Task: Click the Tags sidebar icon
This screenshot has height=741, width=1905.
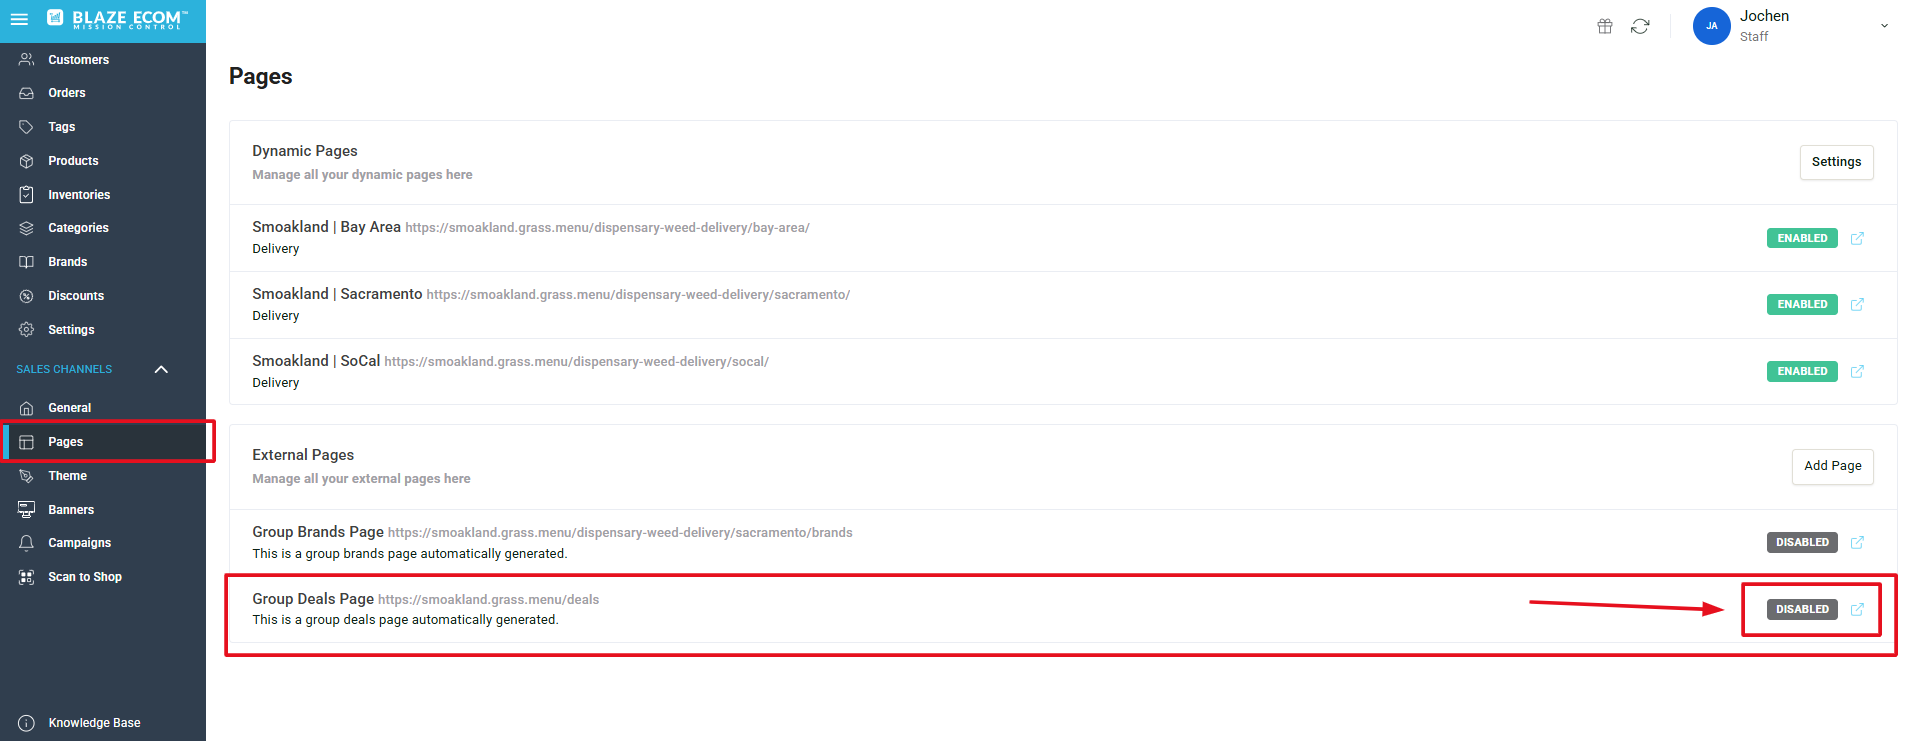Action: pos(27,127)
